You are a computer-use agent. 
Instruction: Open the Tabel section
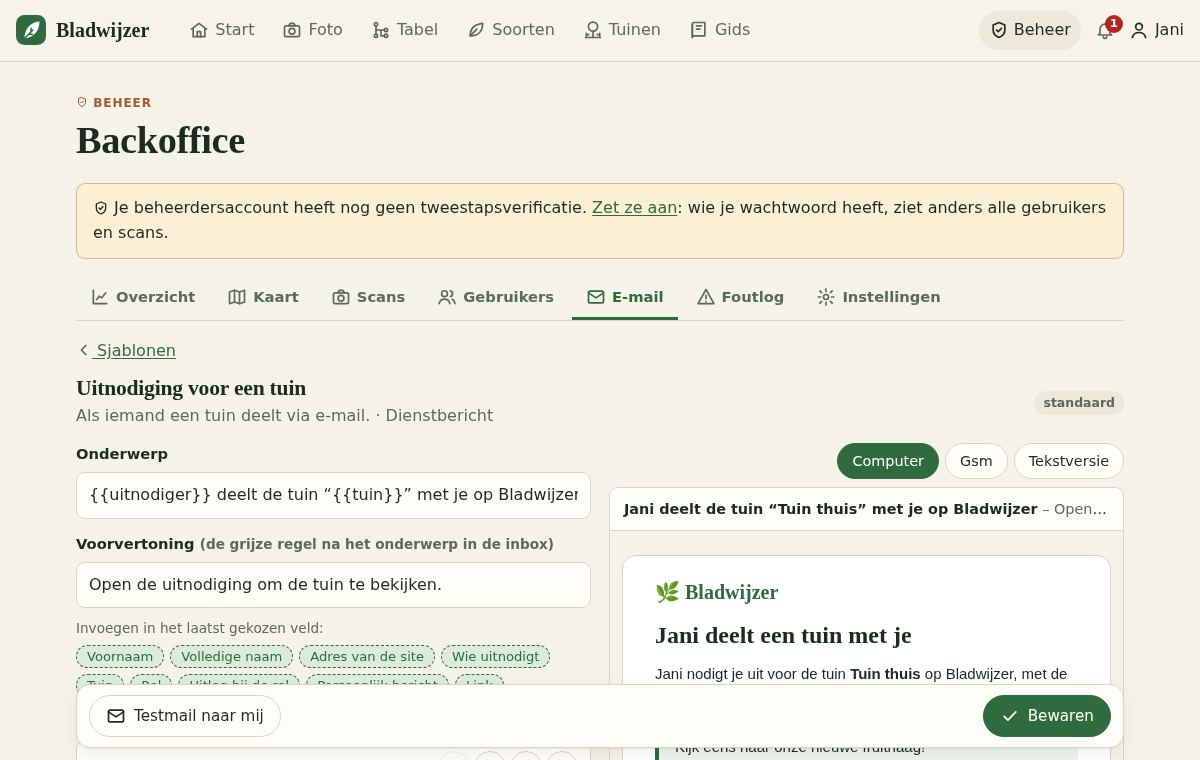tap(405, 30)
